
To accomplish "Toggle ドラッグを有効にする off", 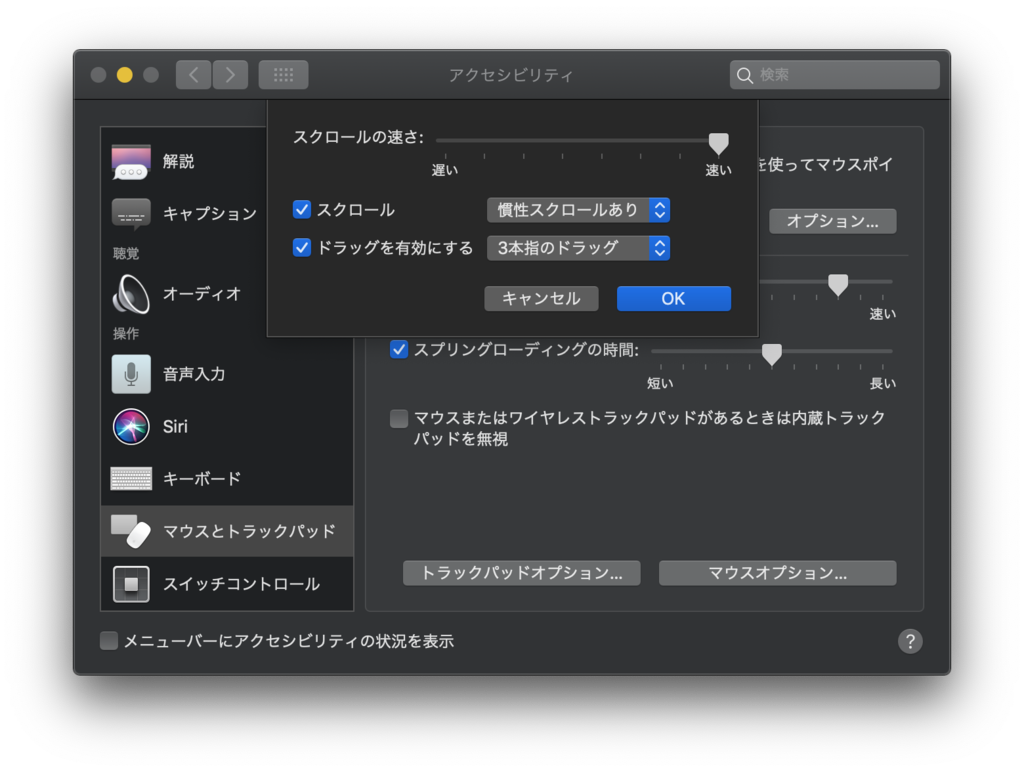I will [301, 247].
